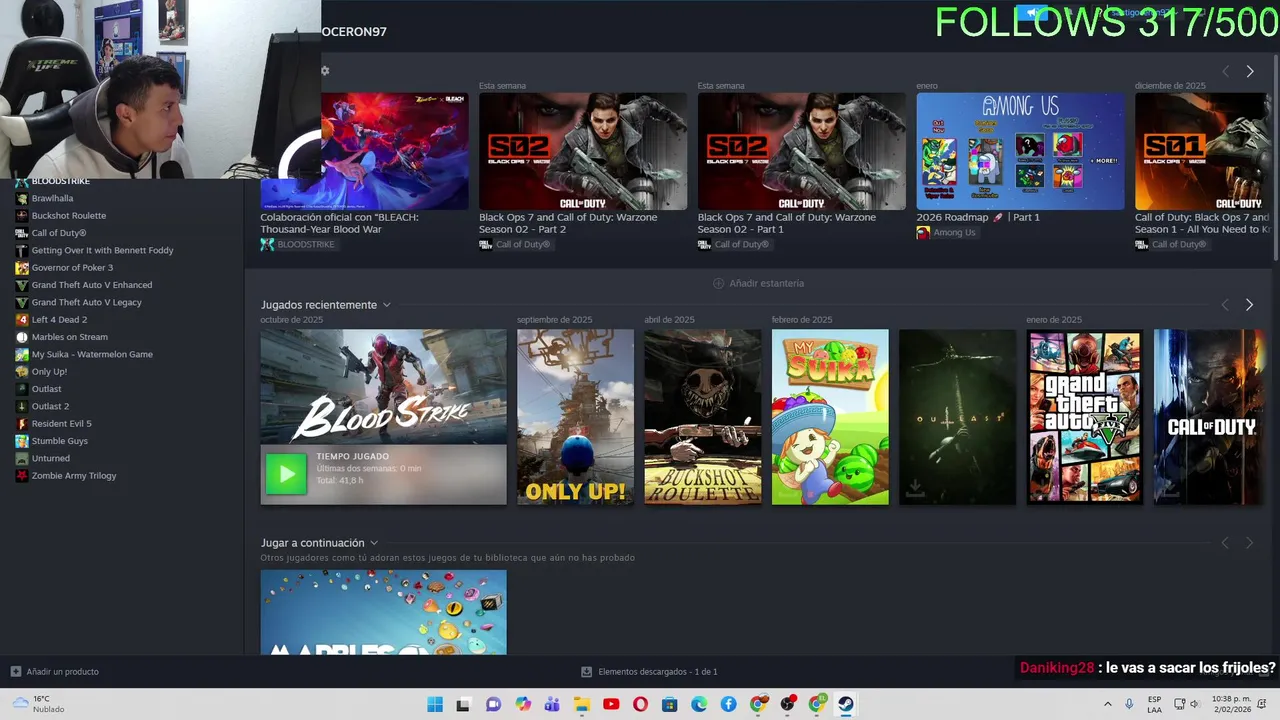Select Grand Theft Auto V Enhanced in list
Screen dimensions: 1280x720
(x=92, y=285)
